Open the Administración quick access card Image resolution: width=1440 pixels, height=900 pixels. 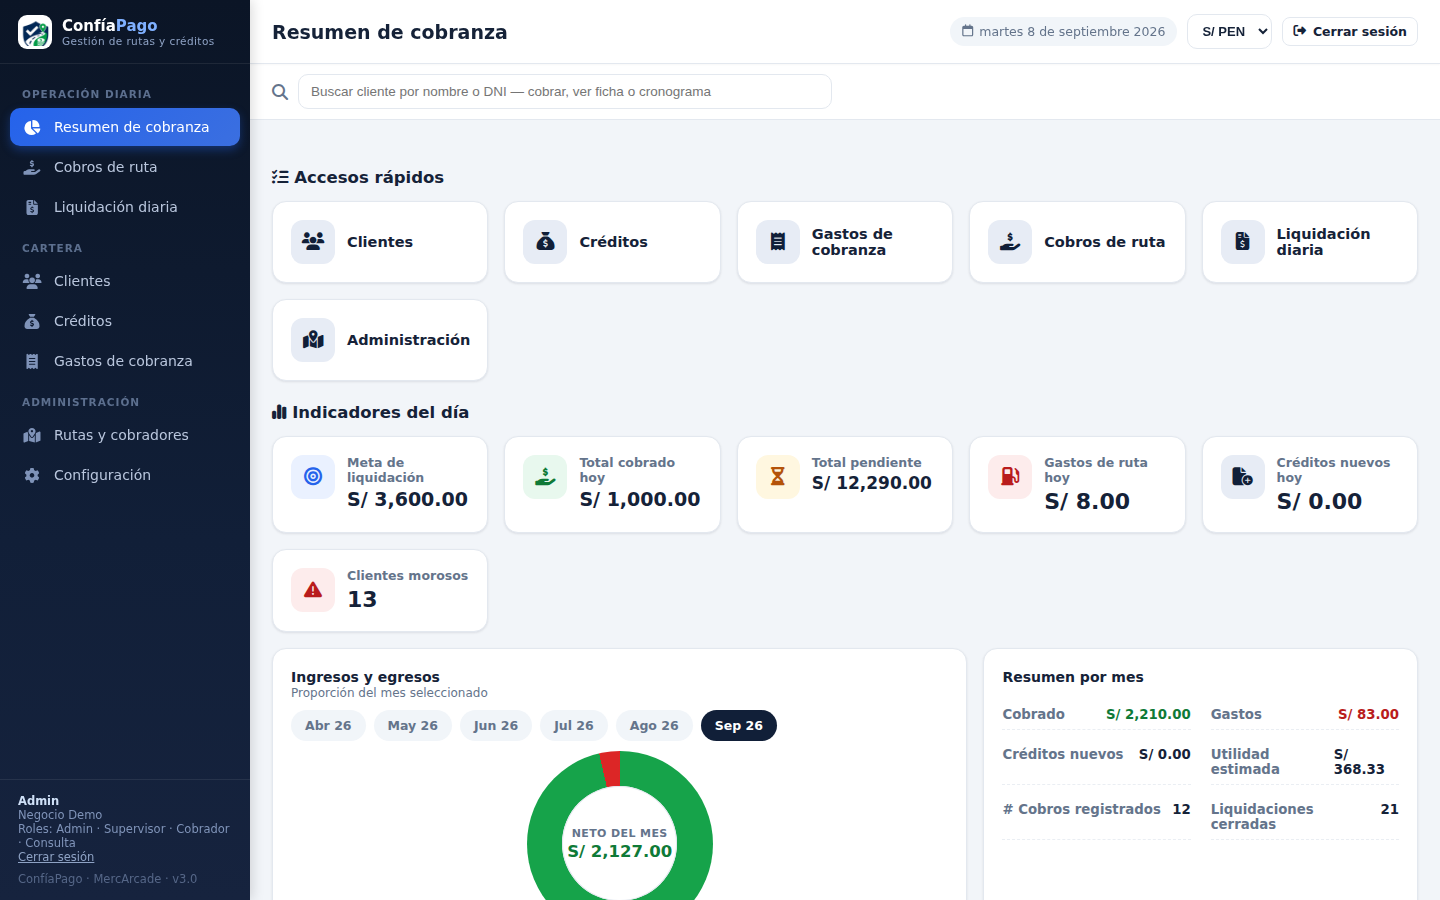(x=380, y=340)
